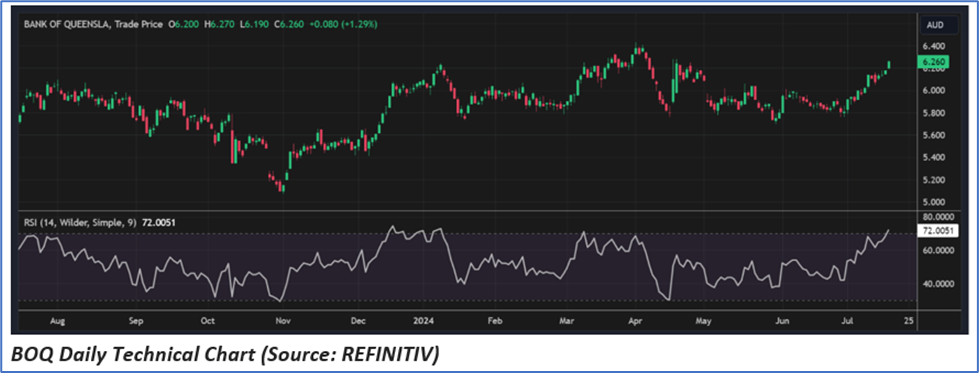Viewport: 979px width, 373px height.
Task: Click the 5.400 price axis label
Action: 935,157
